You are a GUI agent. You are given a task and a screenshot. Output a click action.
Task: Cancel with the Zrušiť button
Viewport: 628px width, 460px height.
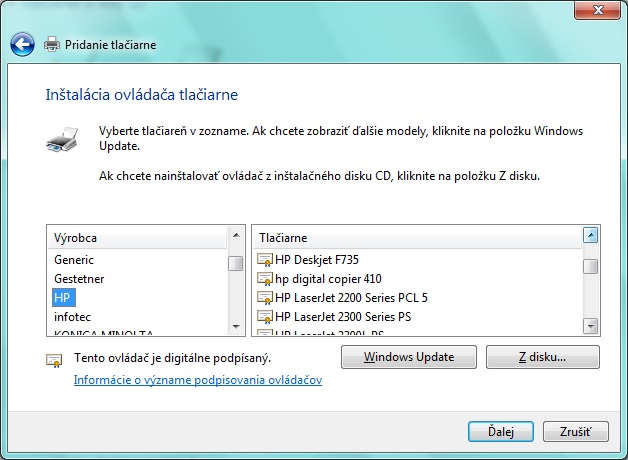tap(576, 431)
